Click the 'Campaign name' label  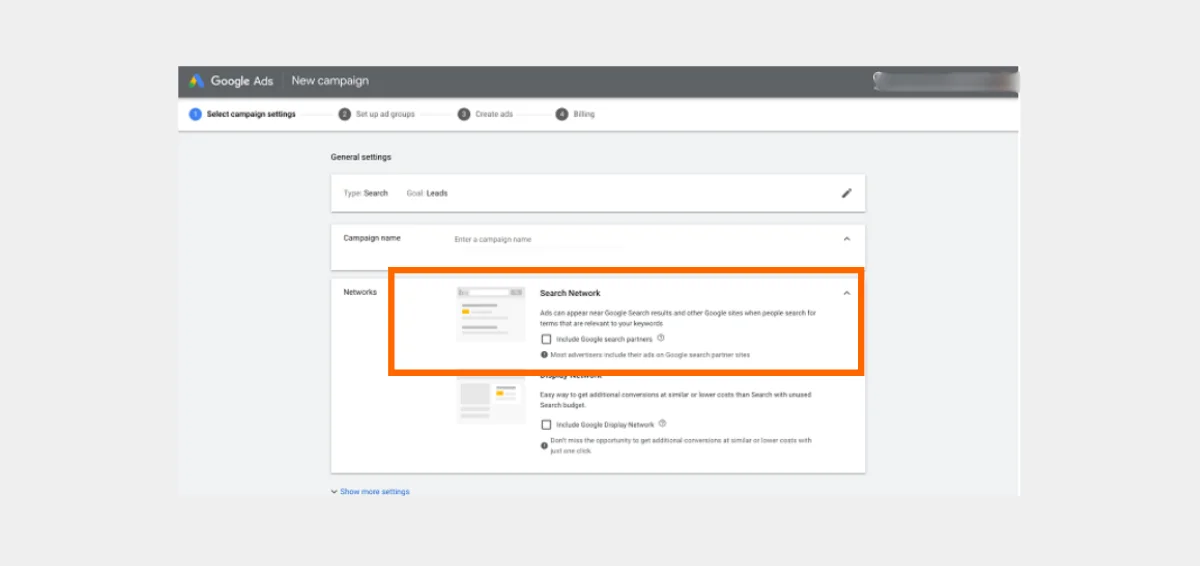(x=372, y=238)
